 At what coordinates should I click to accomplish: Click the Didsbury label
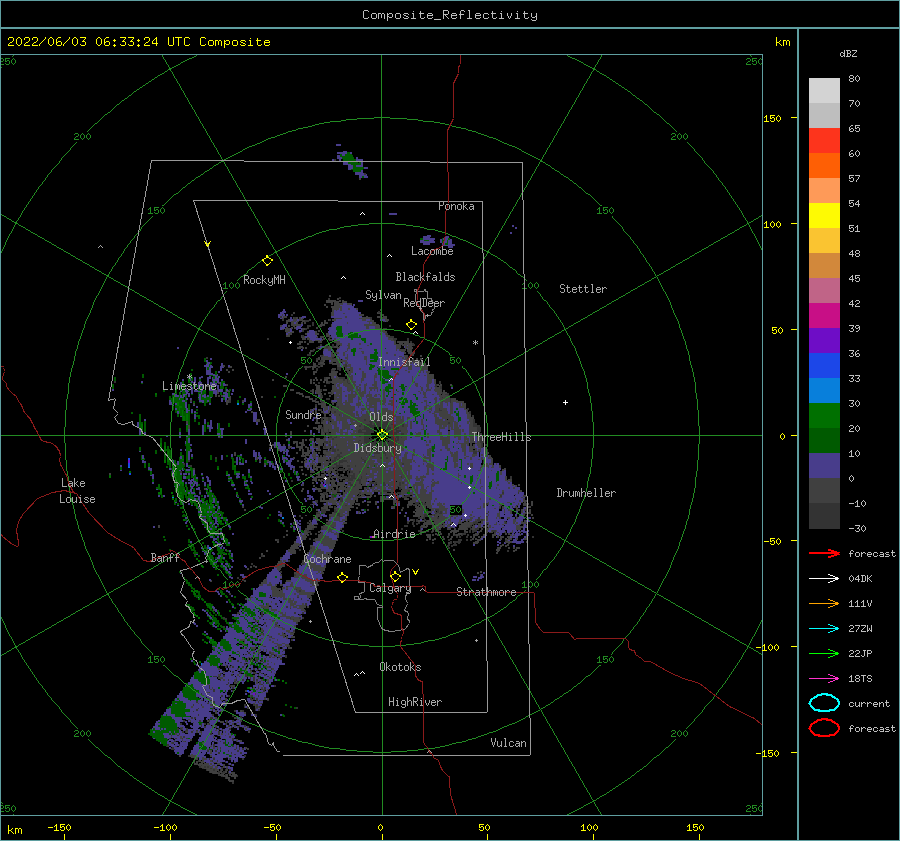tap(377, 448)
